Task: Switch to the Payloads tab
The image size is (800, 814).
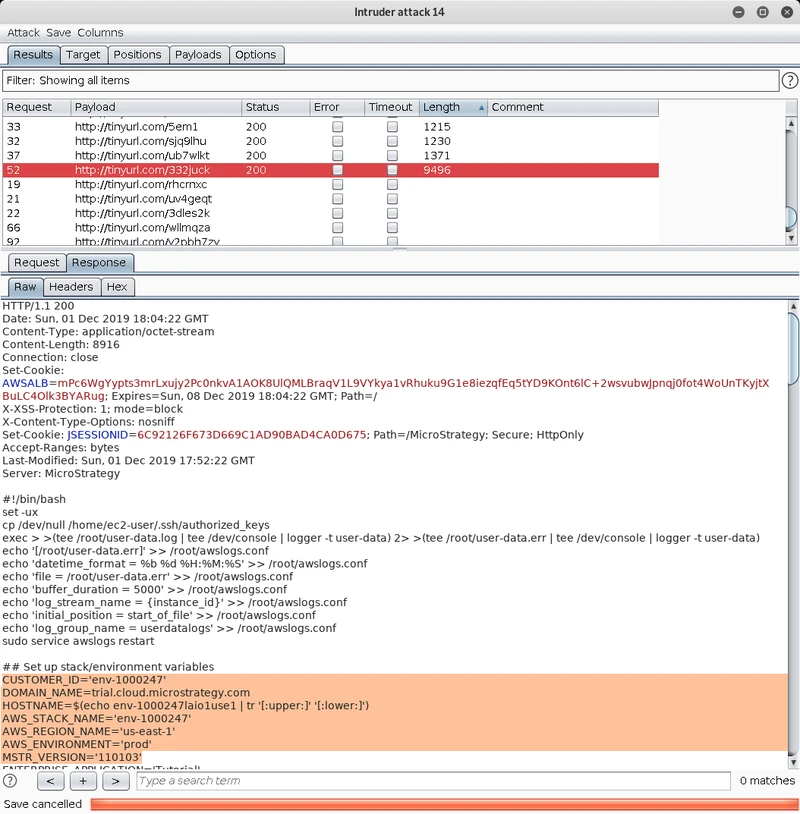Action: (x=198, y=55)
